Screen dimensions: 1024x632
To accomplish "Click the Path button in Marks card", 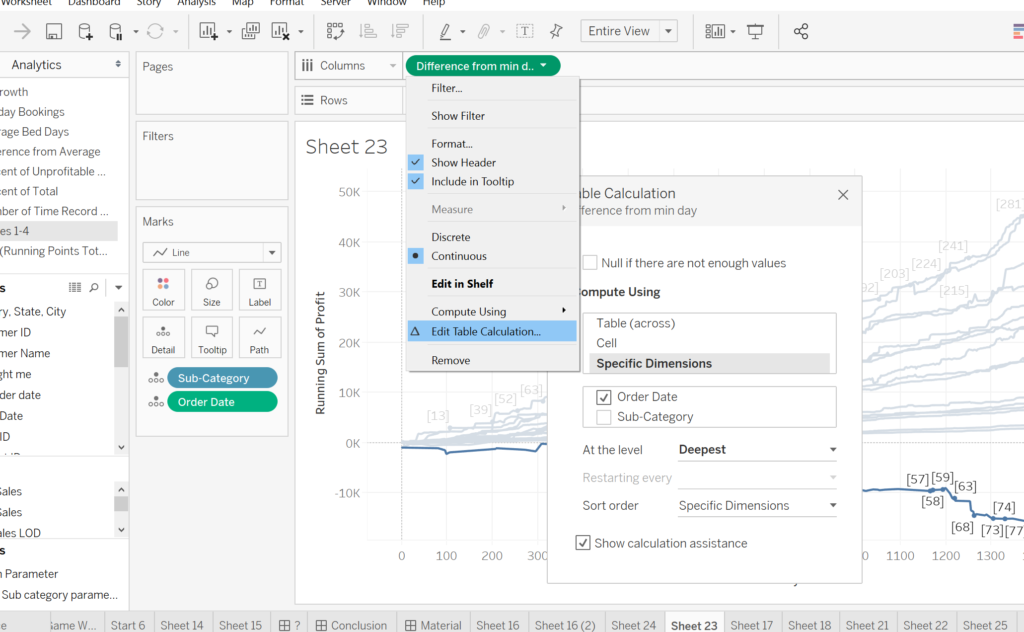I will pos(259,338).
